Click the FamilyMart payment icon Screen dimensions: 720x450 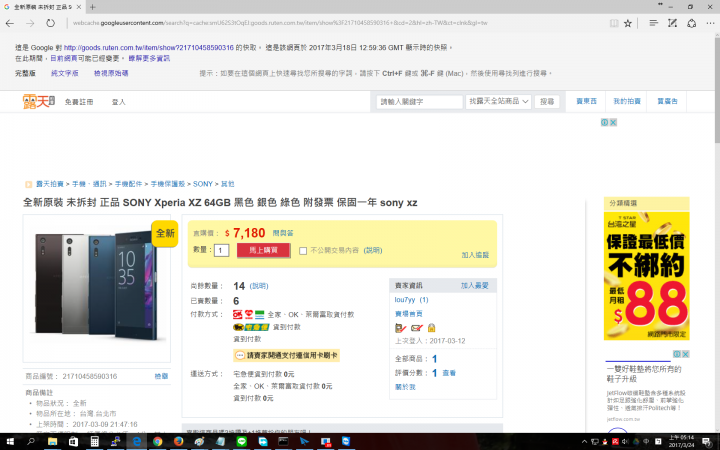tap(260, 315)
